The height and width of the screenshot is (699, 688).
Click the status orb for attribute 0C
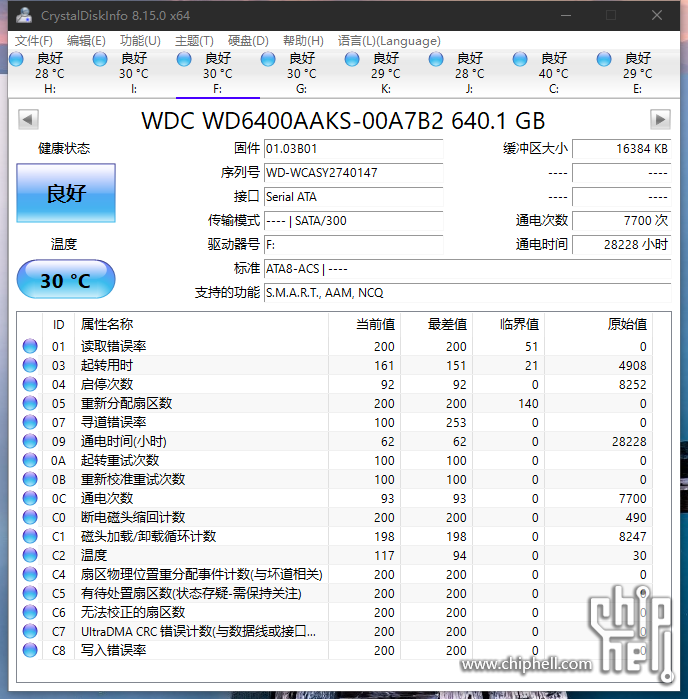(x=30, y=498)
